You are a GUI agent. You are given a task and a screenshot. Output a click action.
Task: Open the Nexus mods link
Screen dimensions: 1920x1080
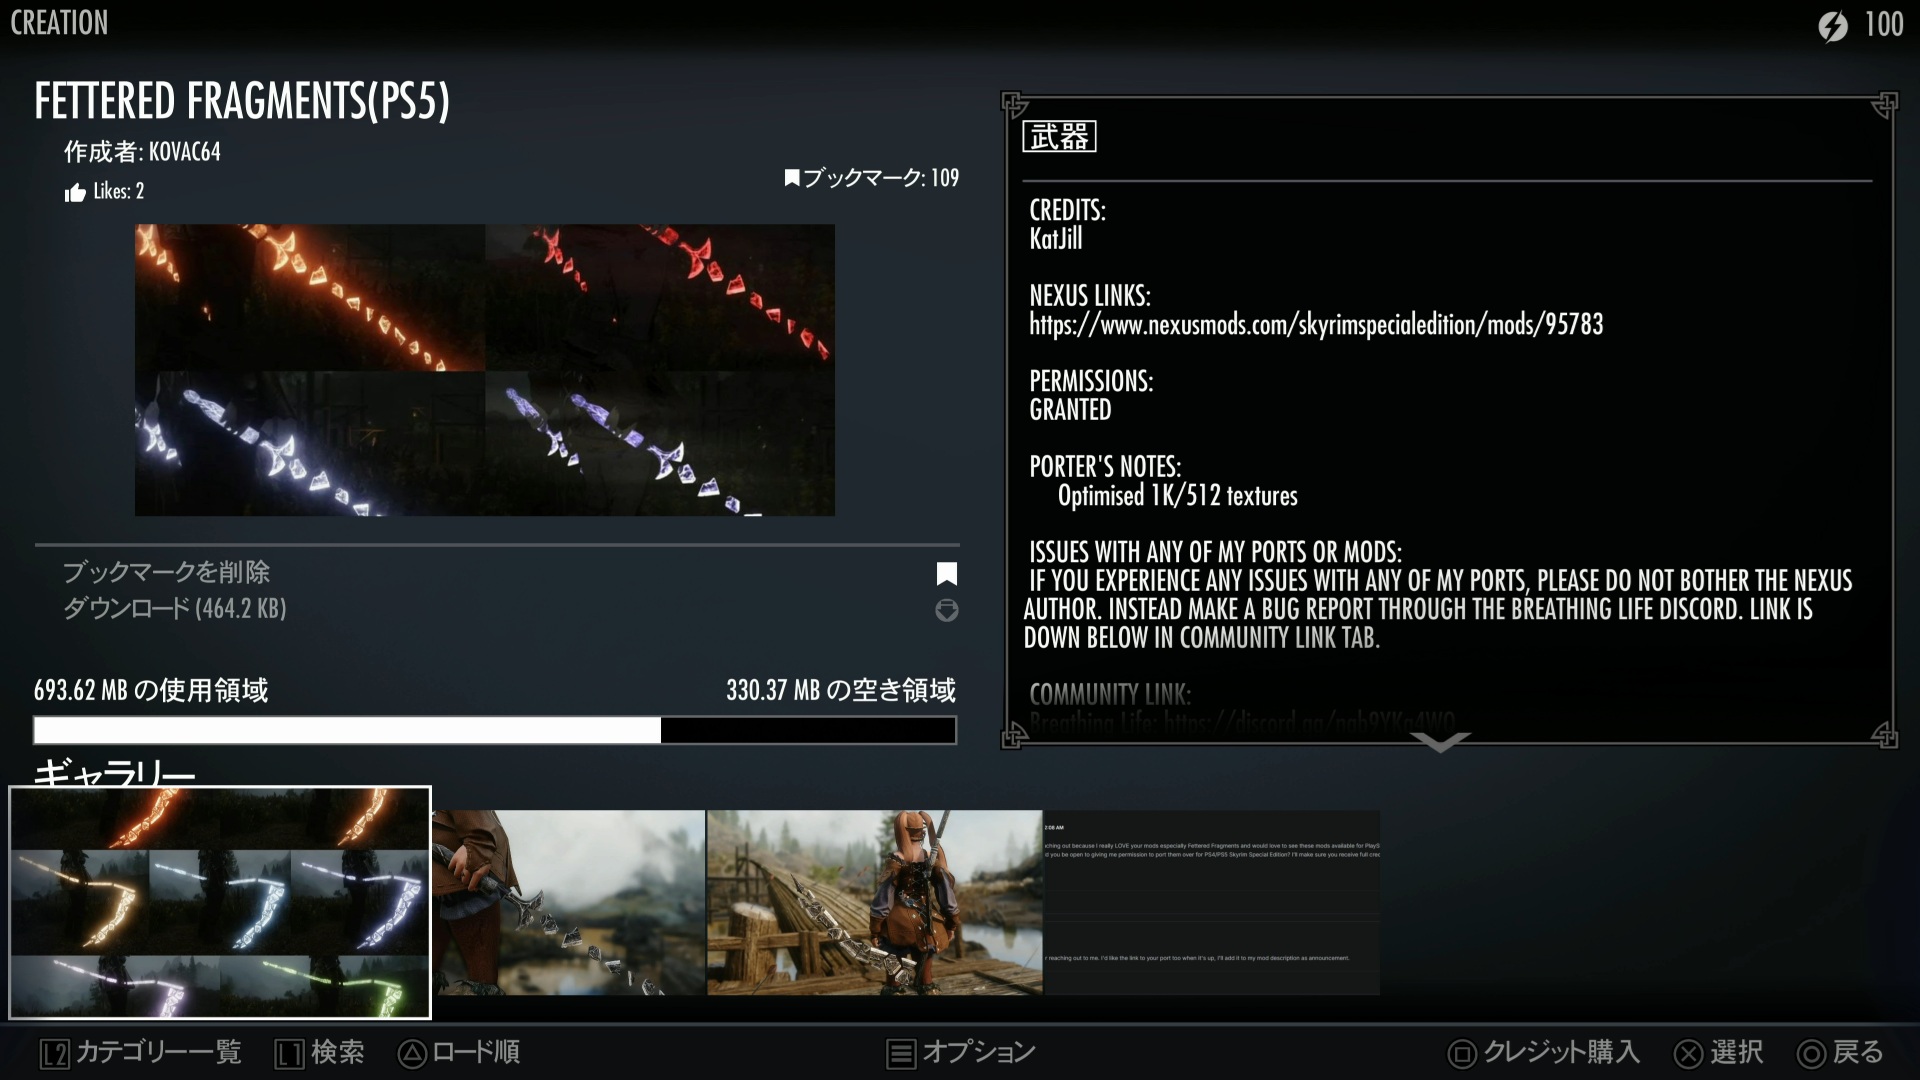1316,325
